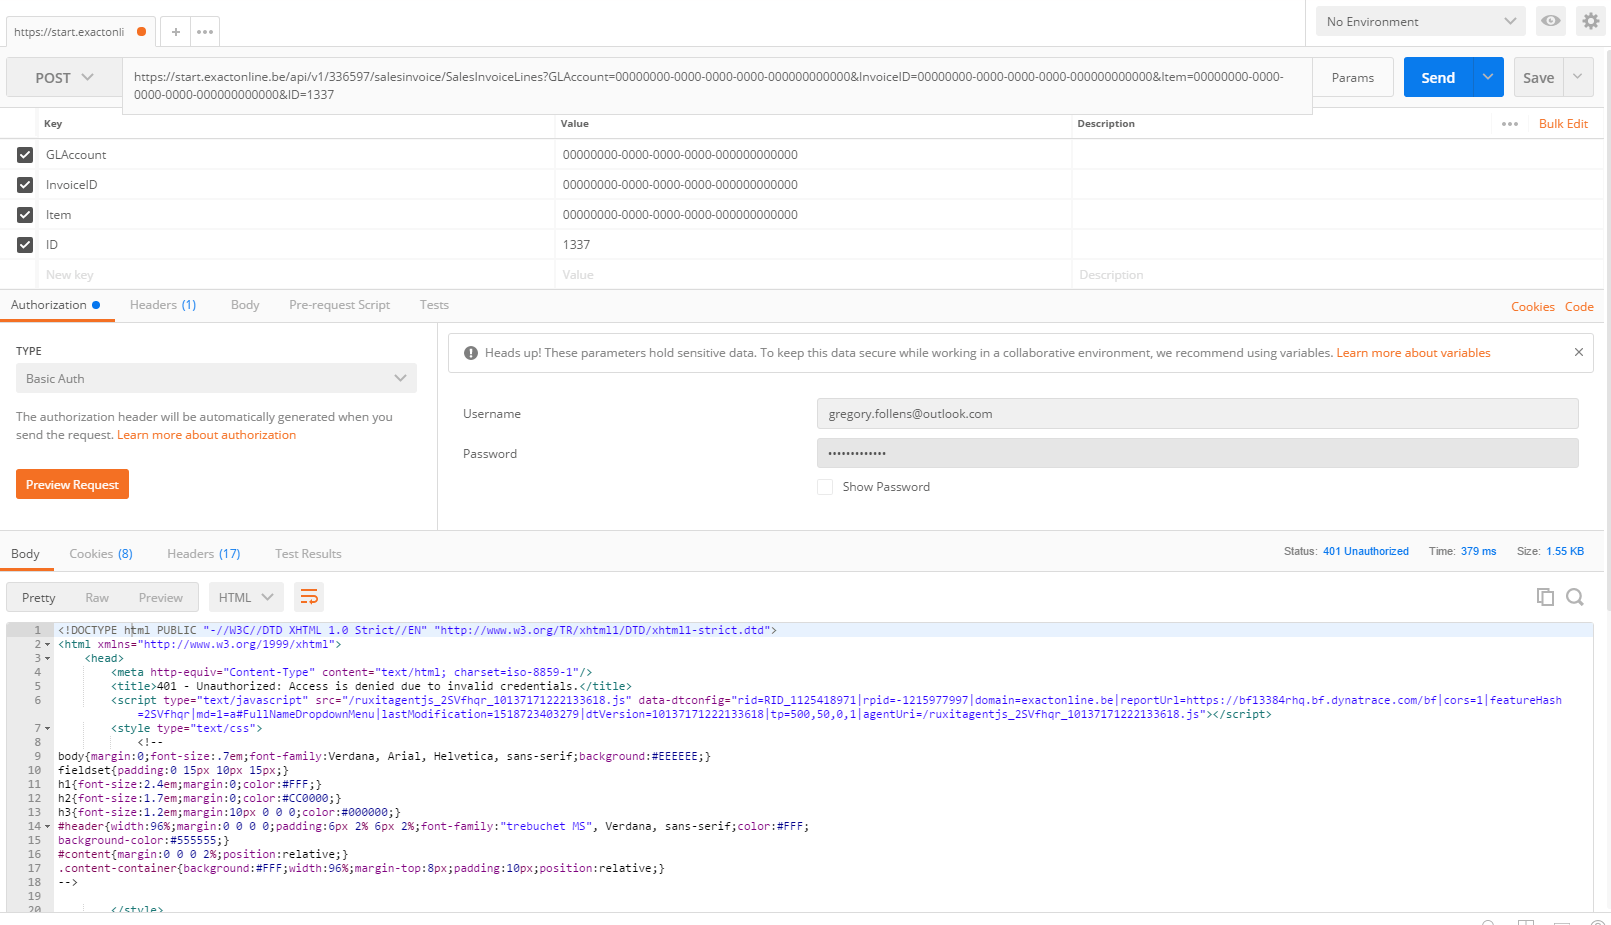This screenshot has width=1611, height=925.
Task: Open No Environment dropdown
Action: [x=1421, y=21]
